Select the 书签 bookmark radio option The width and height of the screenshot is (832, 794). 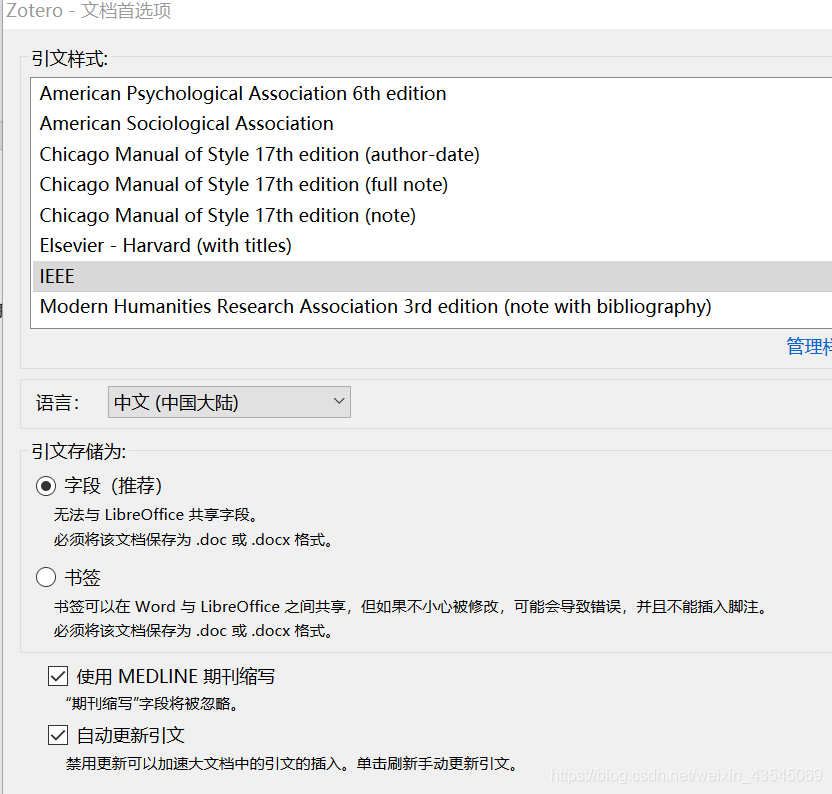click(46, 577)
